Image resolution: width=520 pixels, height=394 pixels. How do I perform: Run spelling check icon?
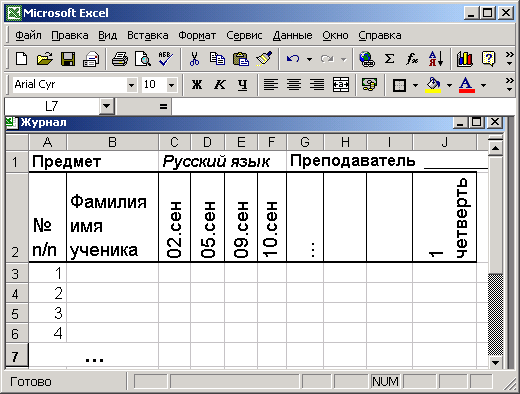point(165,59)
